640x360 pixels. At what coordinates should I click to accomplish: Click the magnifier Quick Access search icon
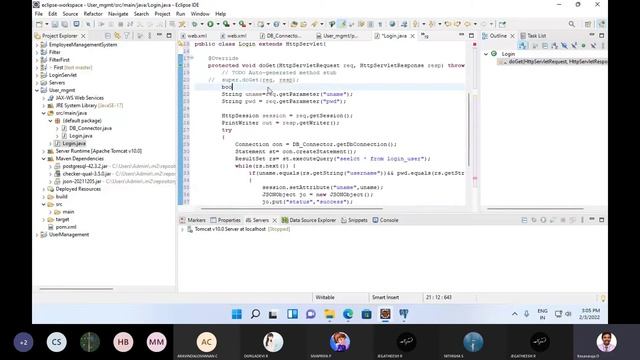click(572, 24)
